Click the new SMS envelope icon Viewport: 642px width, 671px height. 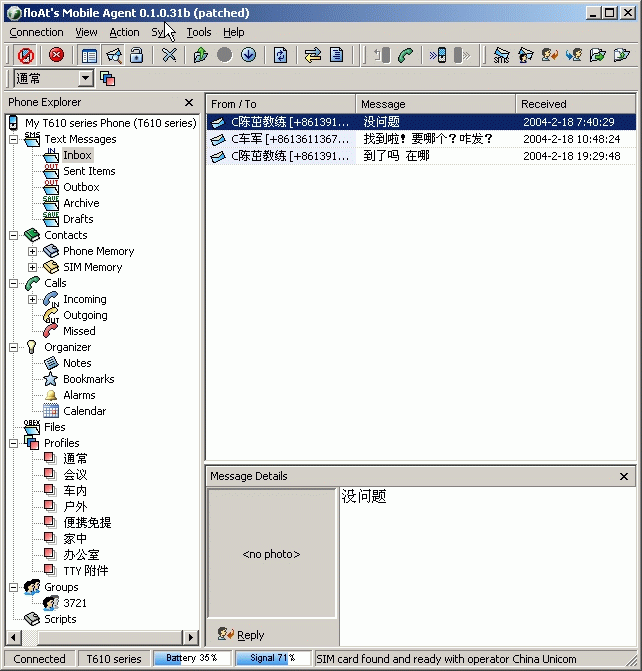click(x=501, y=55)
